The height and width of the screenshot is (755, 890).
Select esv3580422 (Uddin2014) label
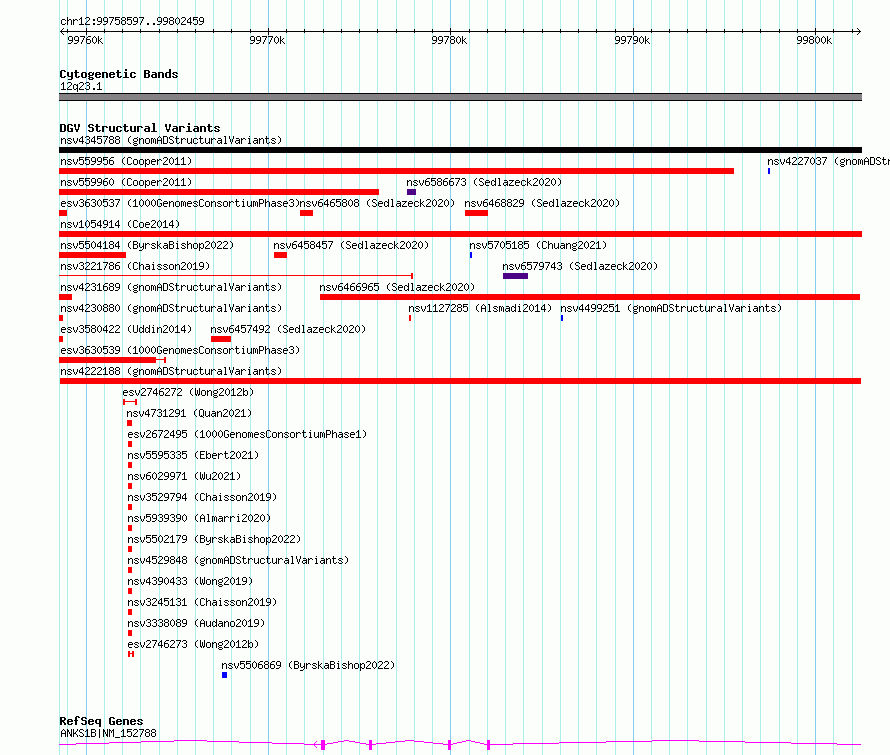126,329
